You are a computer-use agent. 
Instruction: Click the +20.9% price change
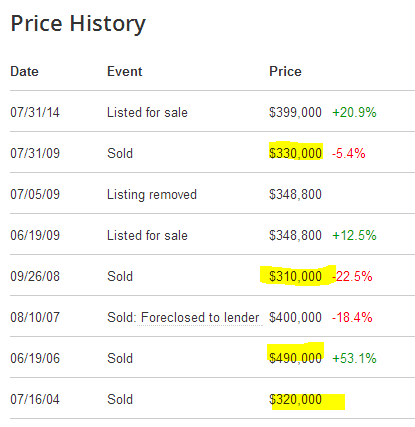point(354,112)
